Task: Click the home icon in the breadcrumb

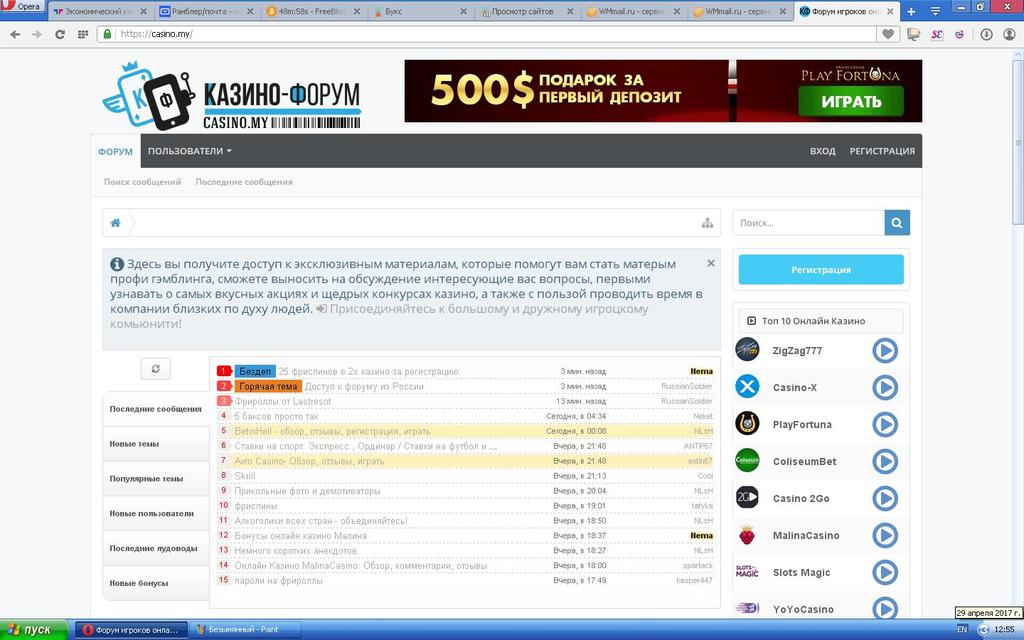Action: click(x=116, y=223)
